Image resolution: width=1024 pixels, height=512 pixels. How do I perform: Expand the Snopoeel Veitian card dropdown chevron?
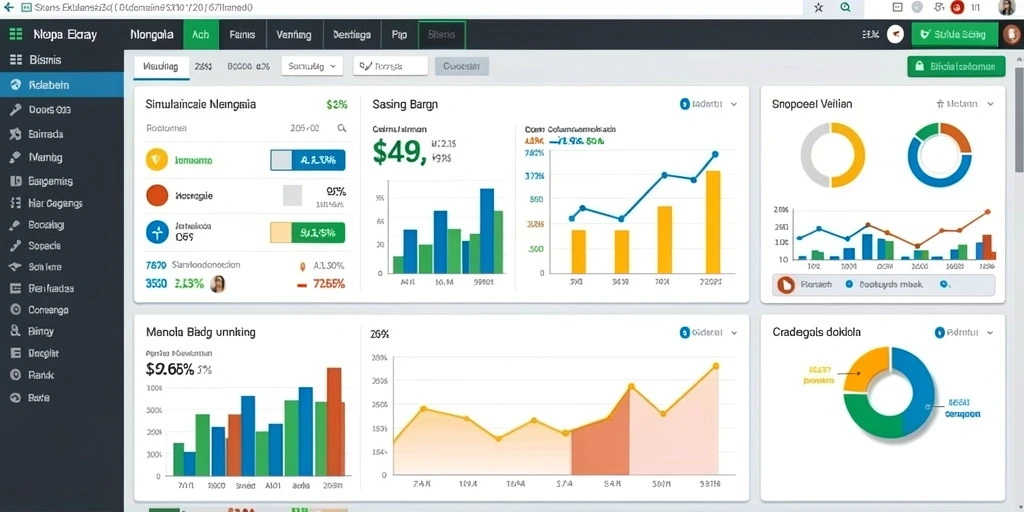[990, 104]
